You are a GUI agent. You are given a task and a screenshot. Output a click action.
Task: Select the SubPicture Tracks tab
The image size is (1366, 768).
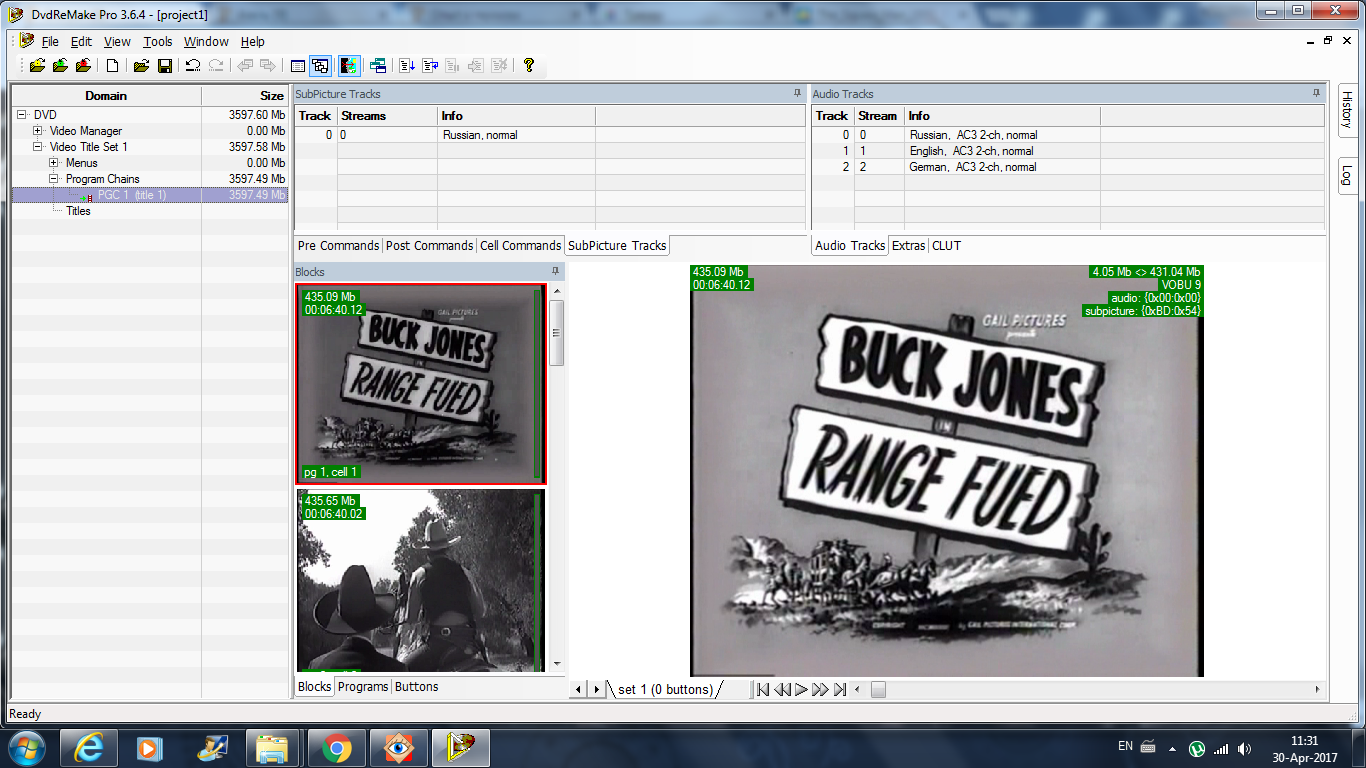[617, 245]
